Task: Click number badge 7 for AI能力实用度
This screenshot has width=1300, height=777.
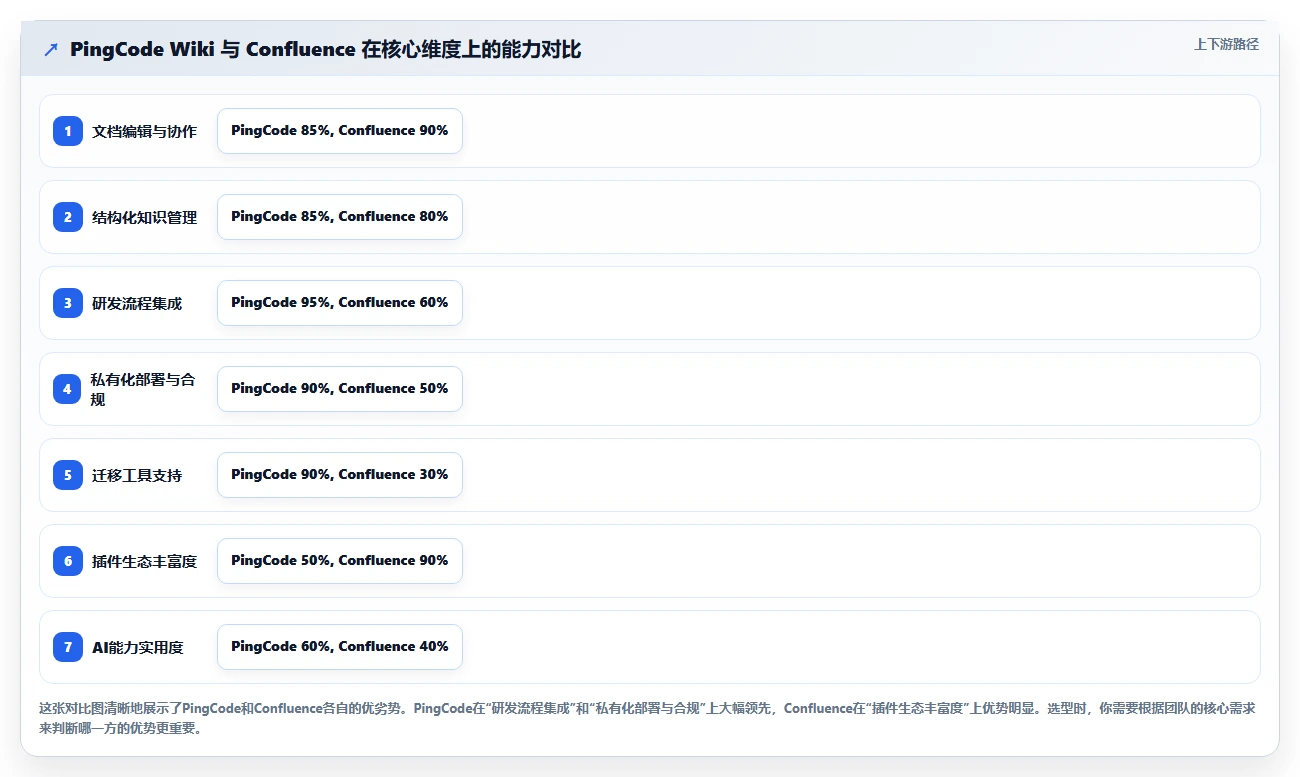Action: coord(68,647)
